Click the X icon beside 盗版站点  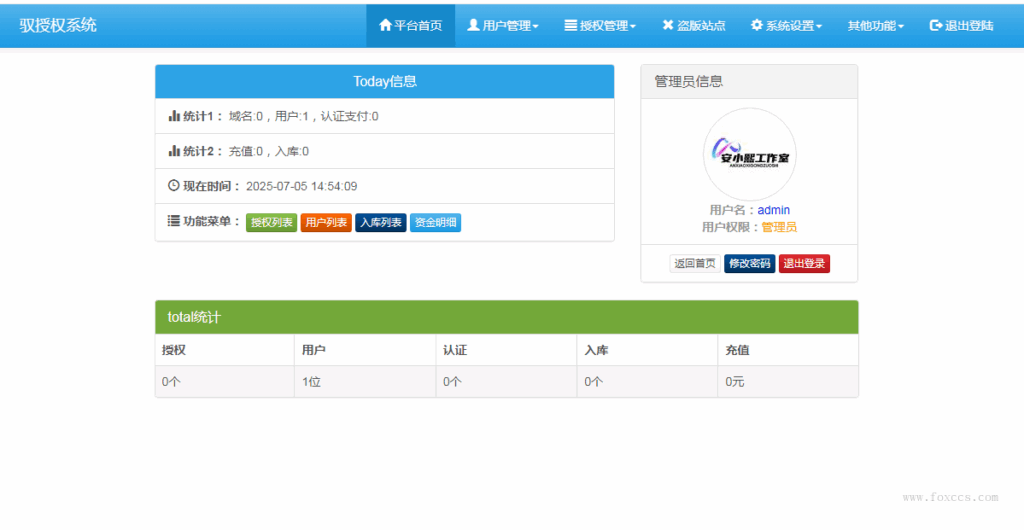(667, 25)
